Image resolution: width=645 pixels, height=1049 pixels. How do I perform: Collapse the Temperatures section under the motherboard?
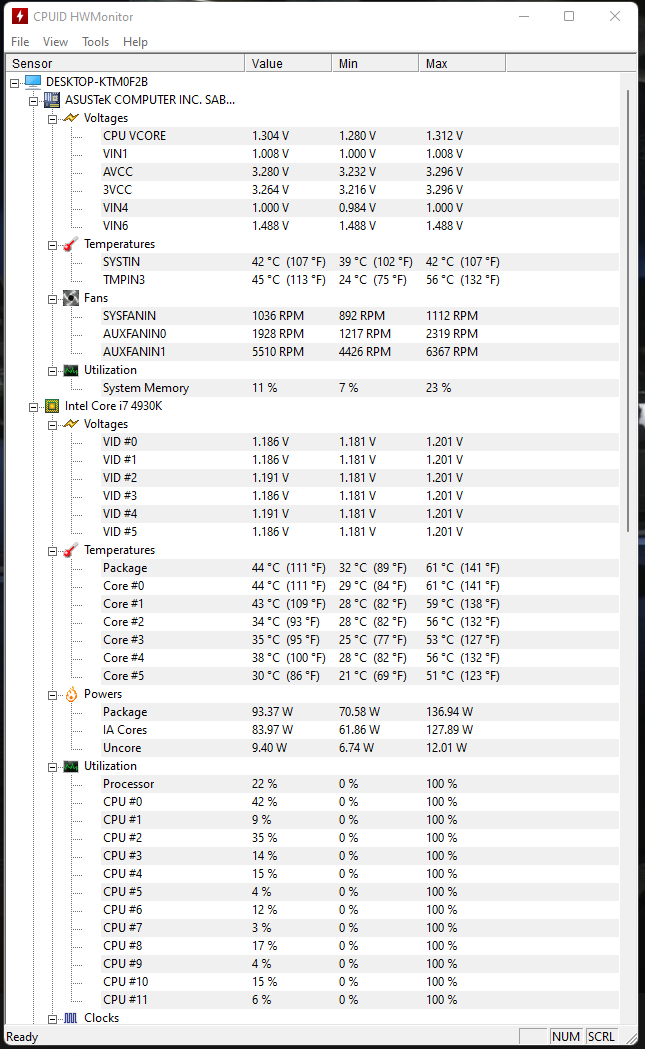[54, 243]
